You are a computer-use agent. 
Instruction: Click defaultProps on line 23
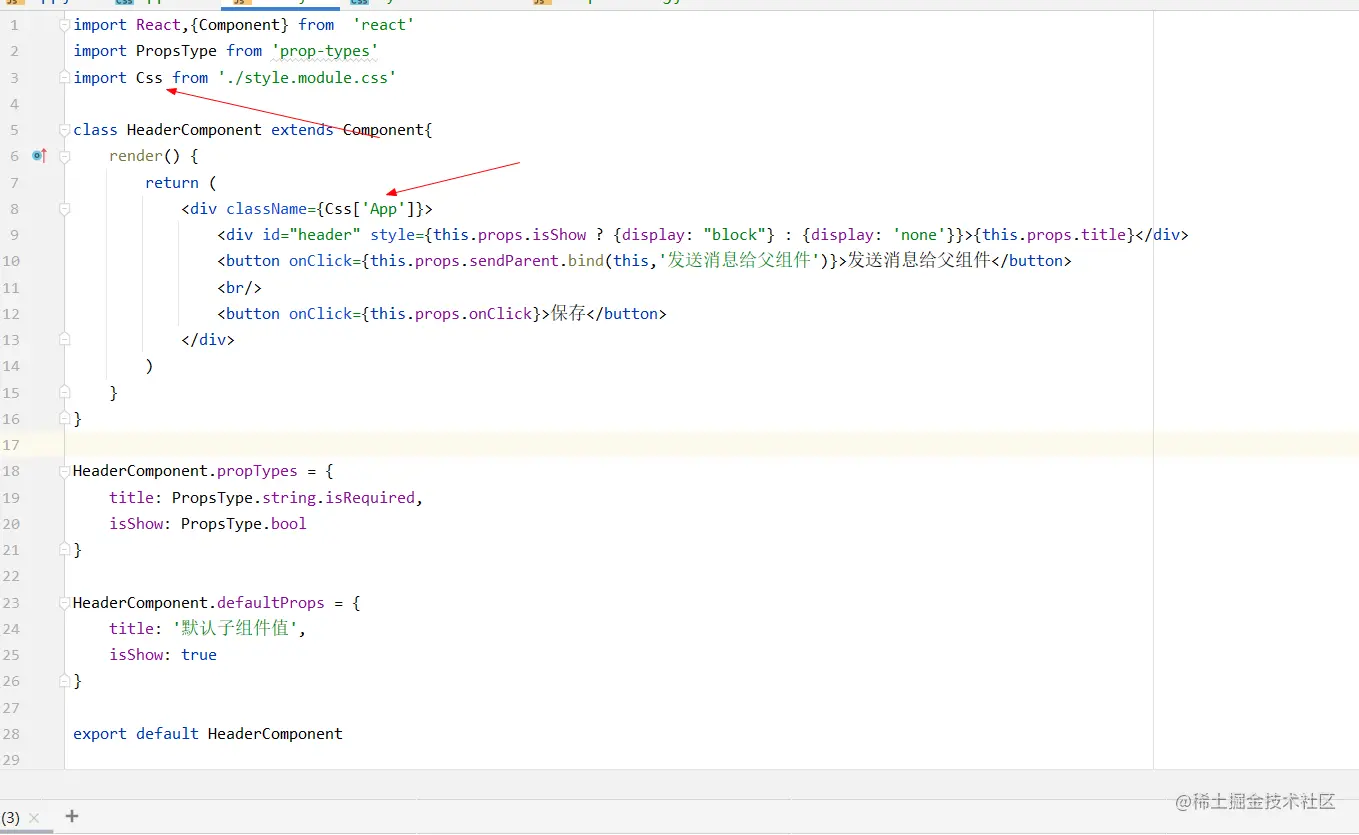click(270, 603)
